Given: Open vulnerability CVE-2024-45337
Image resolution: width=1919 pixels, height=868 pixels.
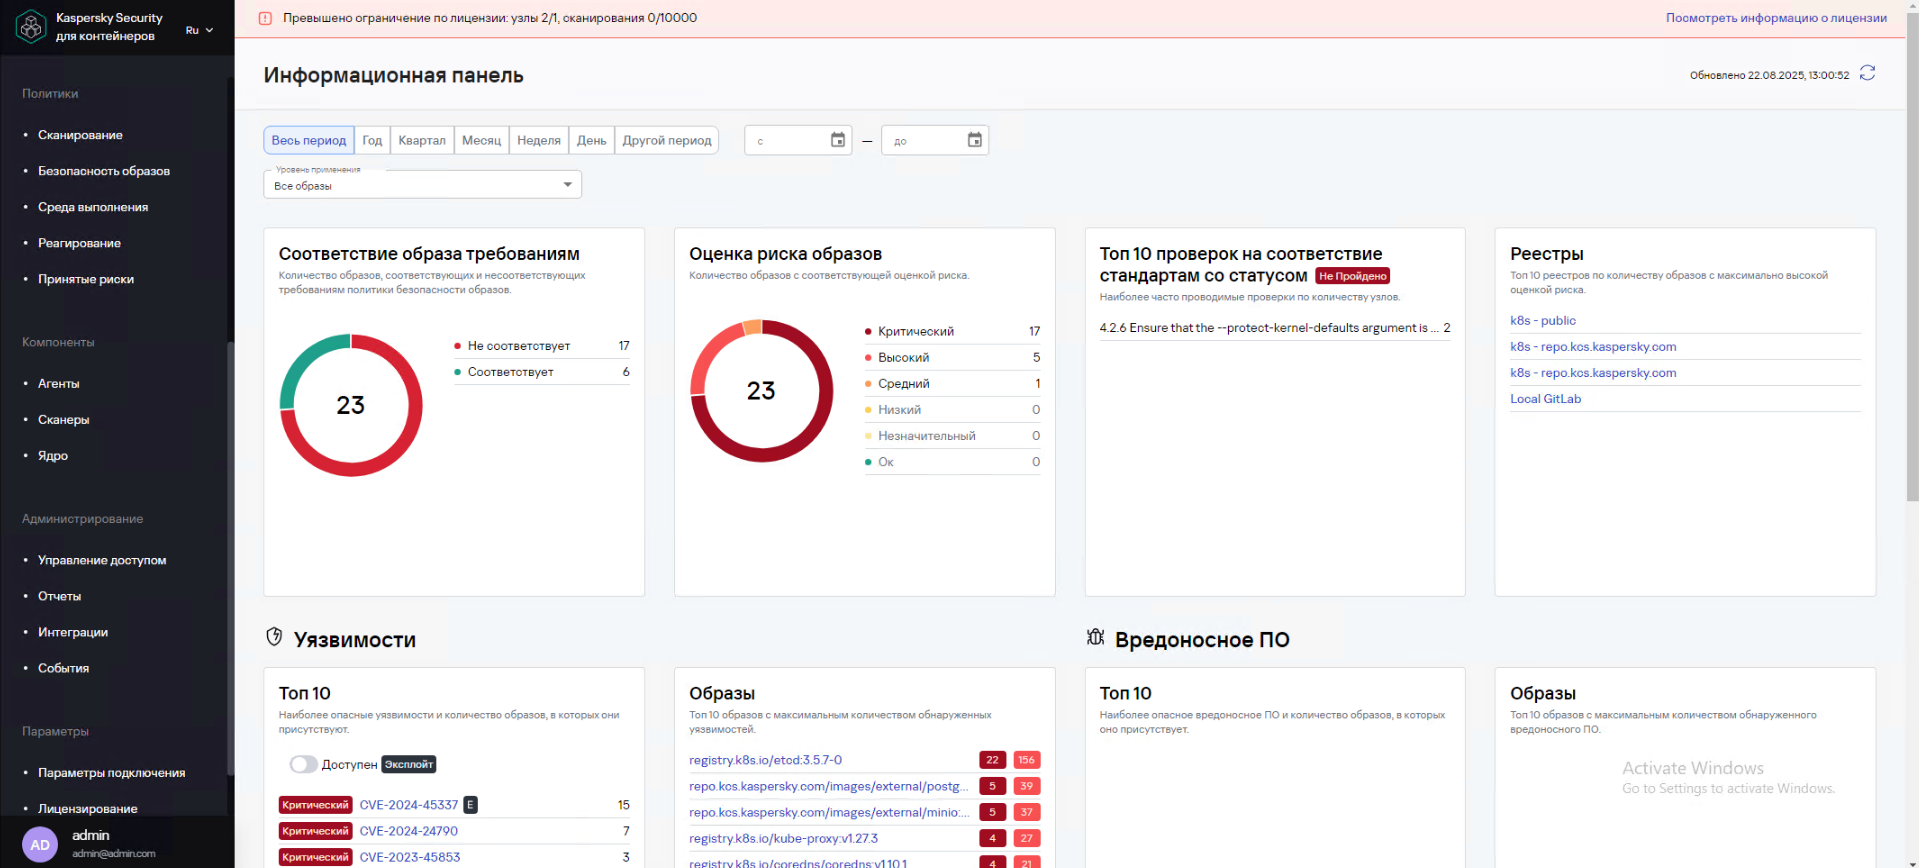Looking at the screenshot, I should (x=408, y=805).
